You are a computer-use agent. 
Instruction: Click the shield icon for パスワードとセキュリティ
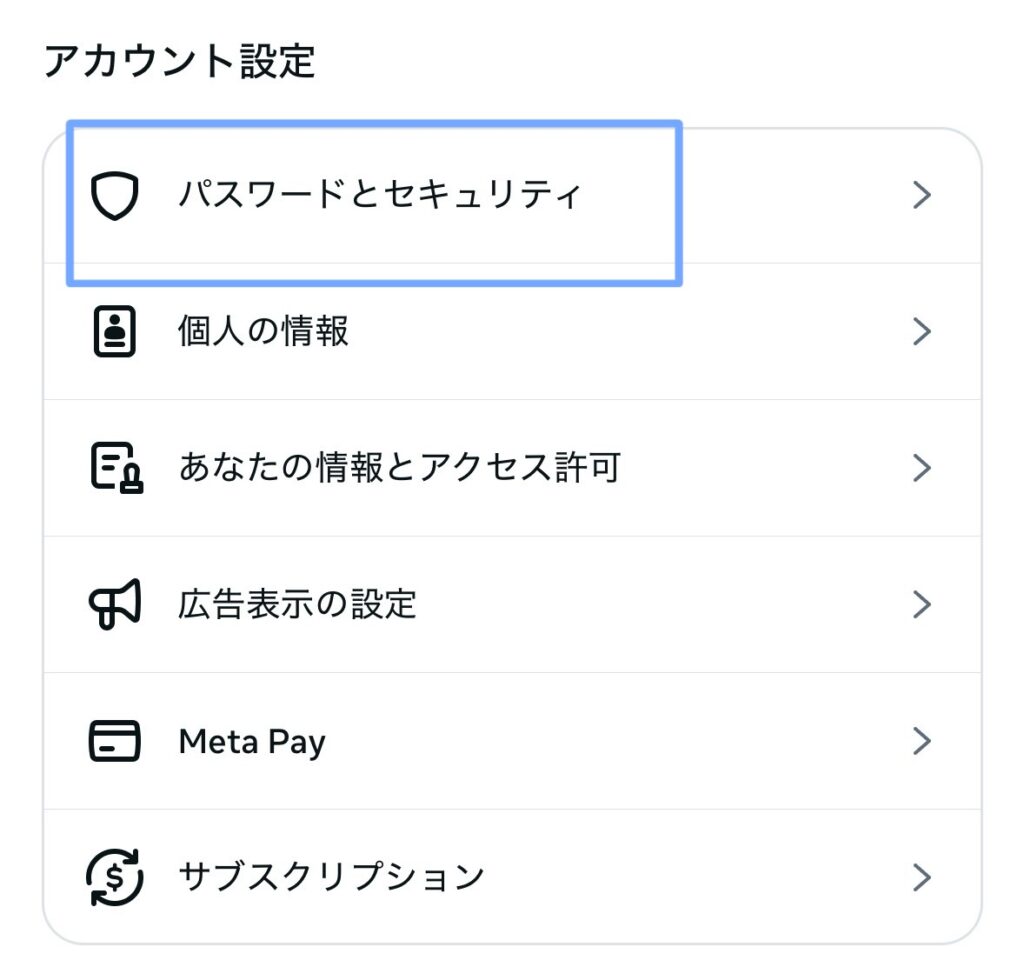(114, 196)
